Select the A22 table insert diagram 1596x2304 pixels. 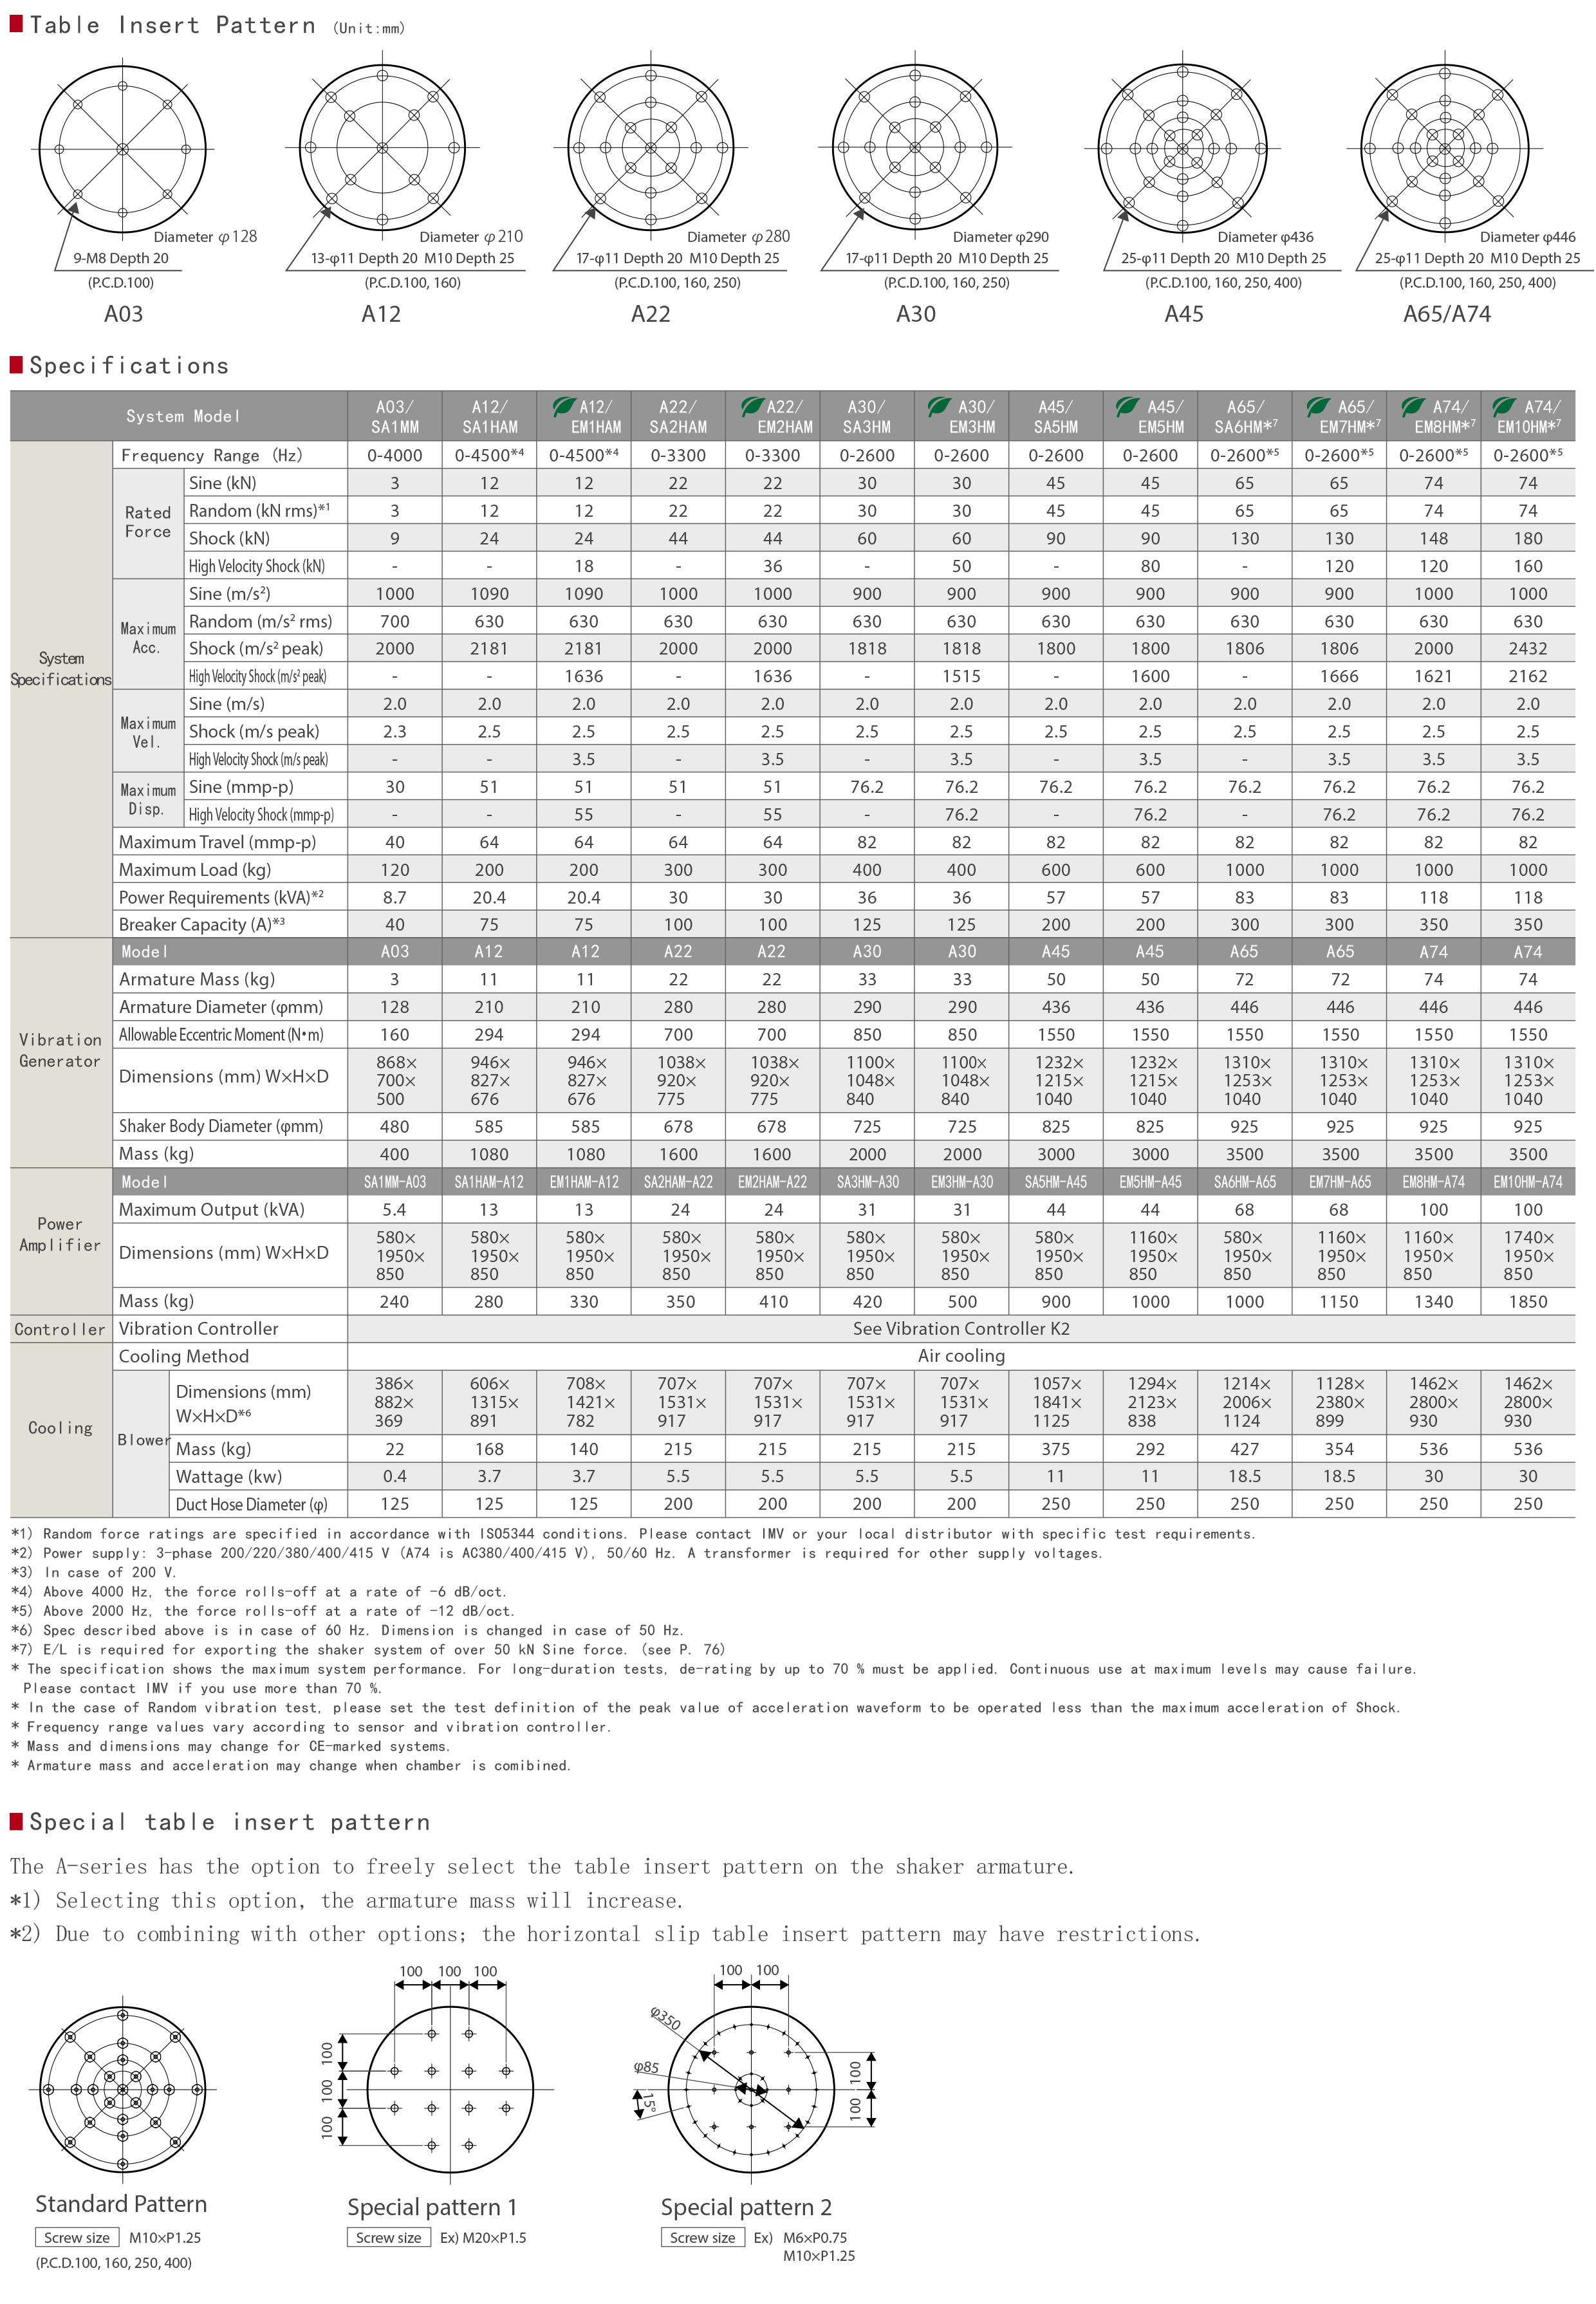coord(651,148)
